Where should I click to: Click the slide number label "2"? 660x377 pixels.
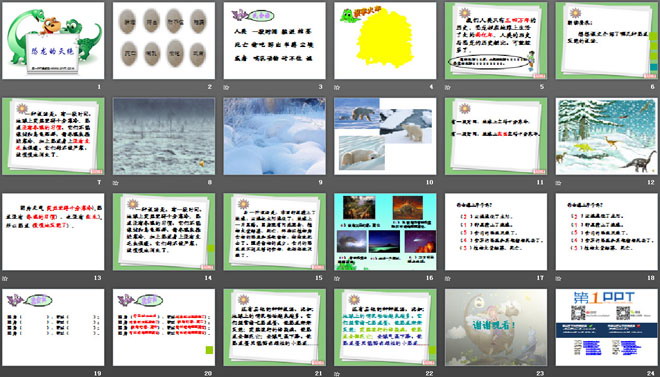coord(210,87)
